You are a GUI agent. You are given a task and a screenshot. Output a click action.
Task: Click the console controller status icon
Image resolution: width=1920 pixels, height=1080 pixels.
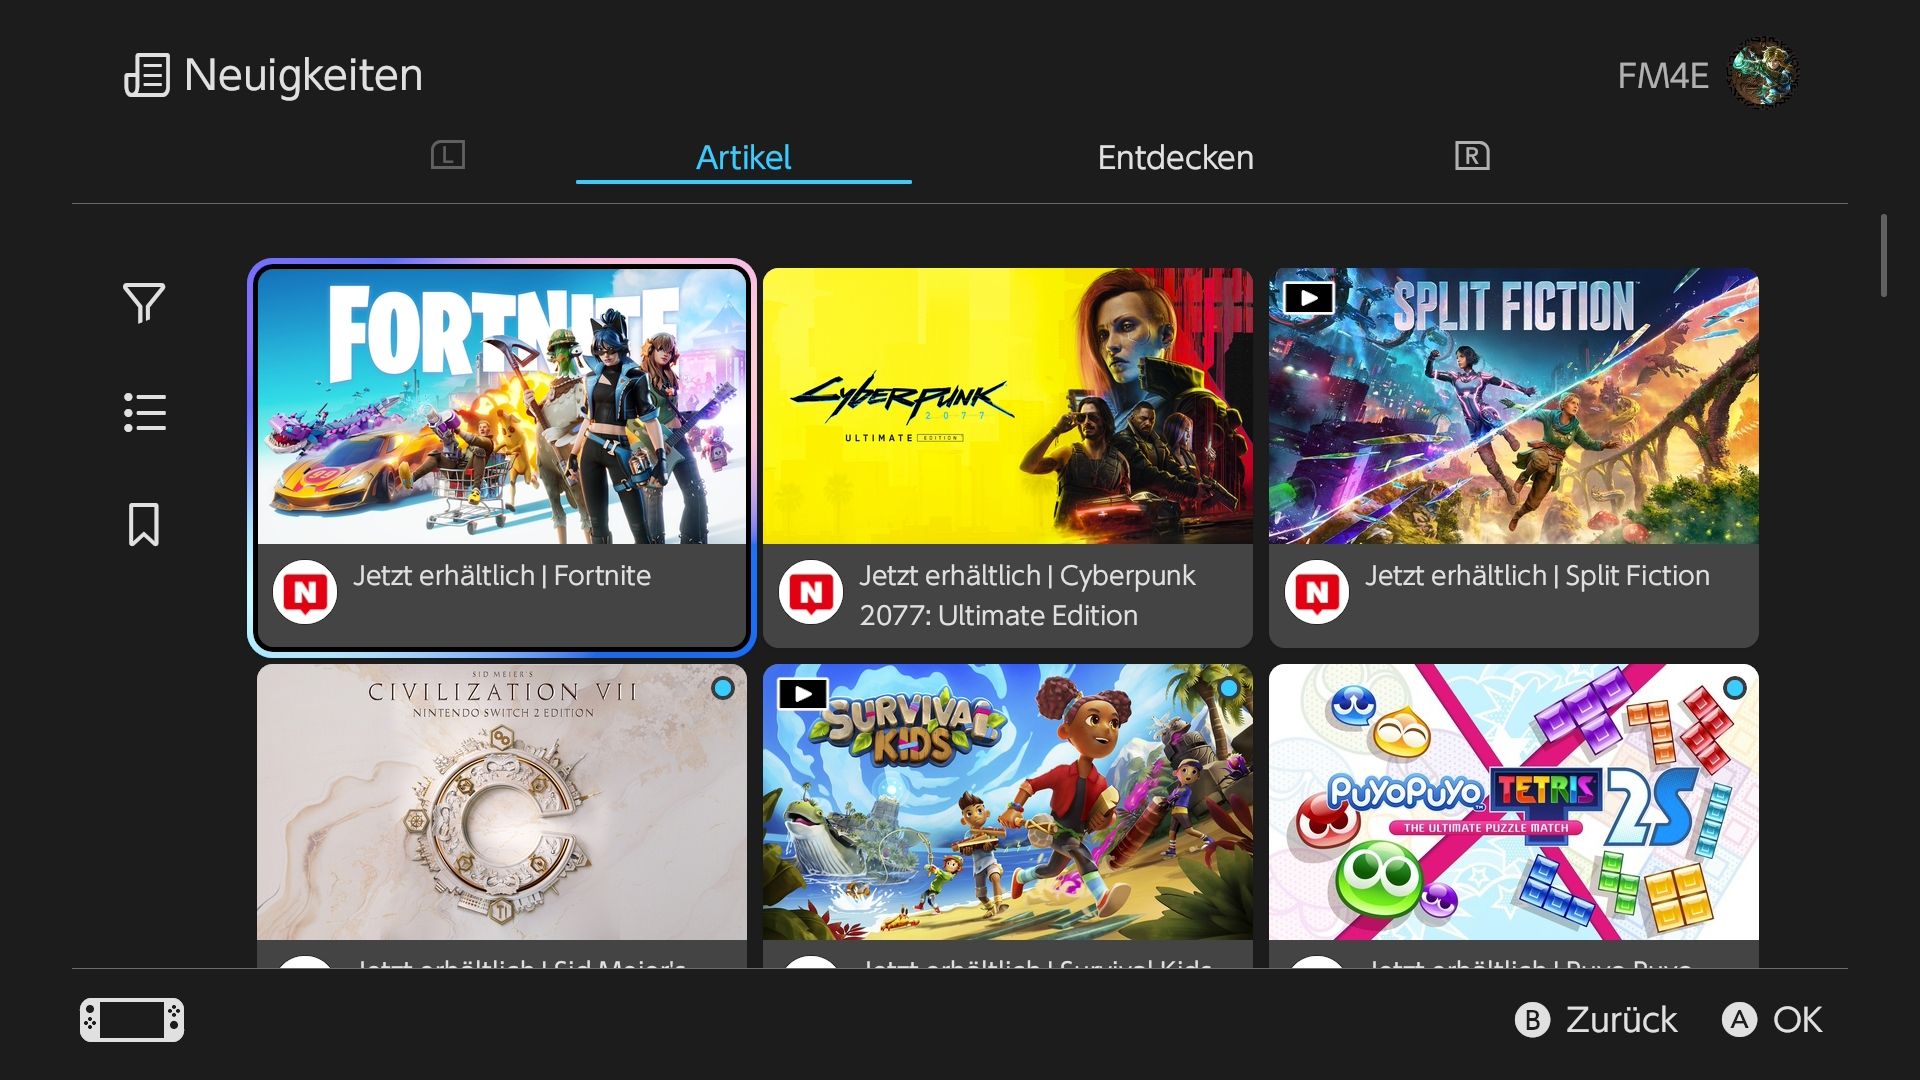tap(132, 1020)
